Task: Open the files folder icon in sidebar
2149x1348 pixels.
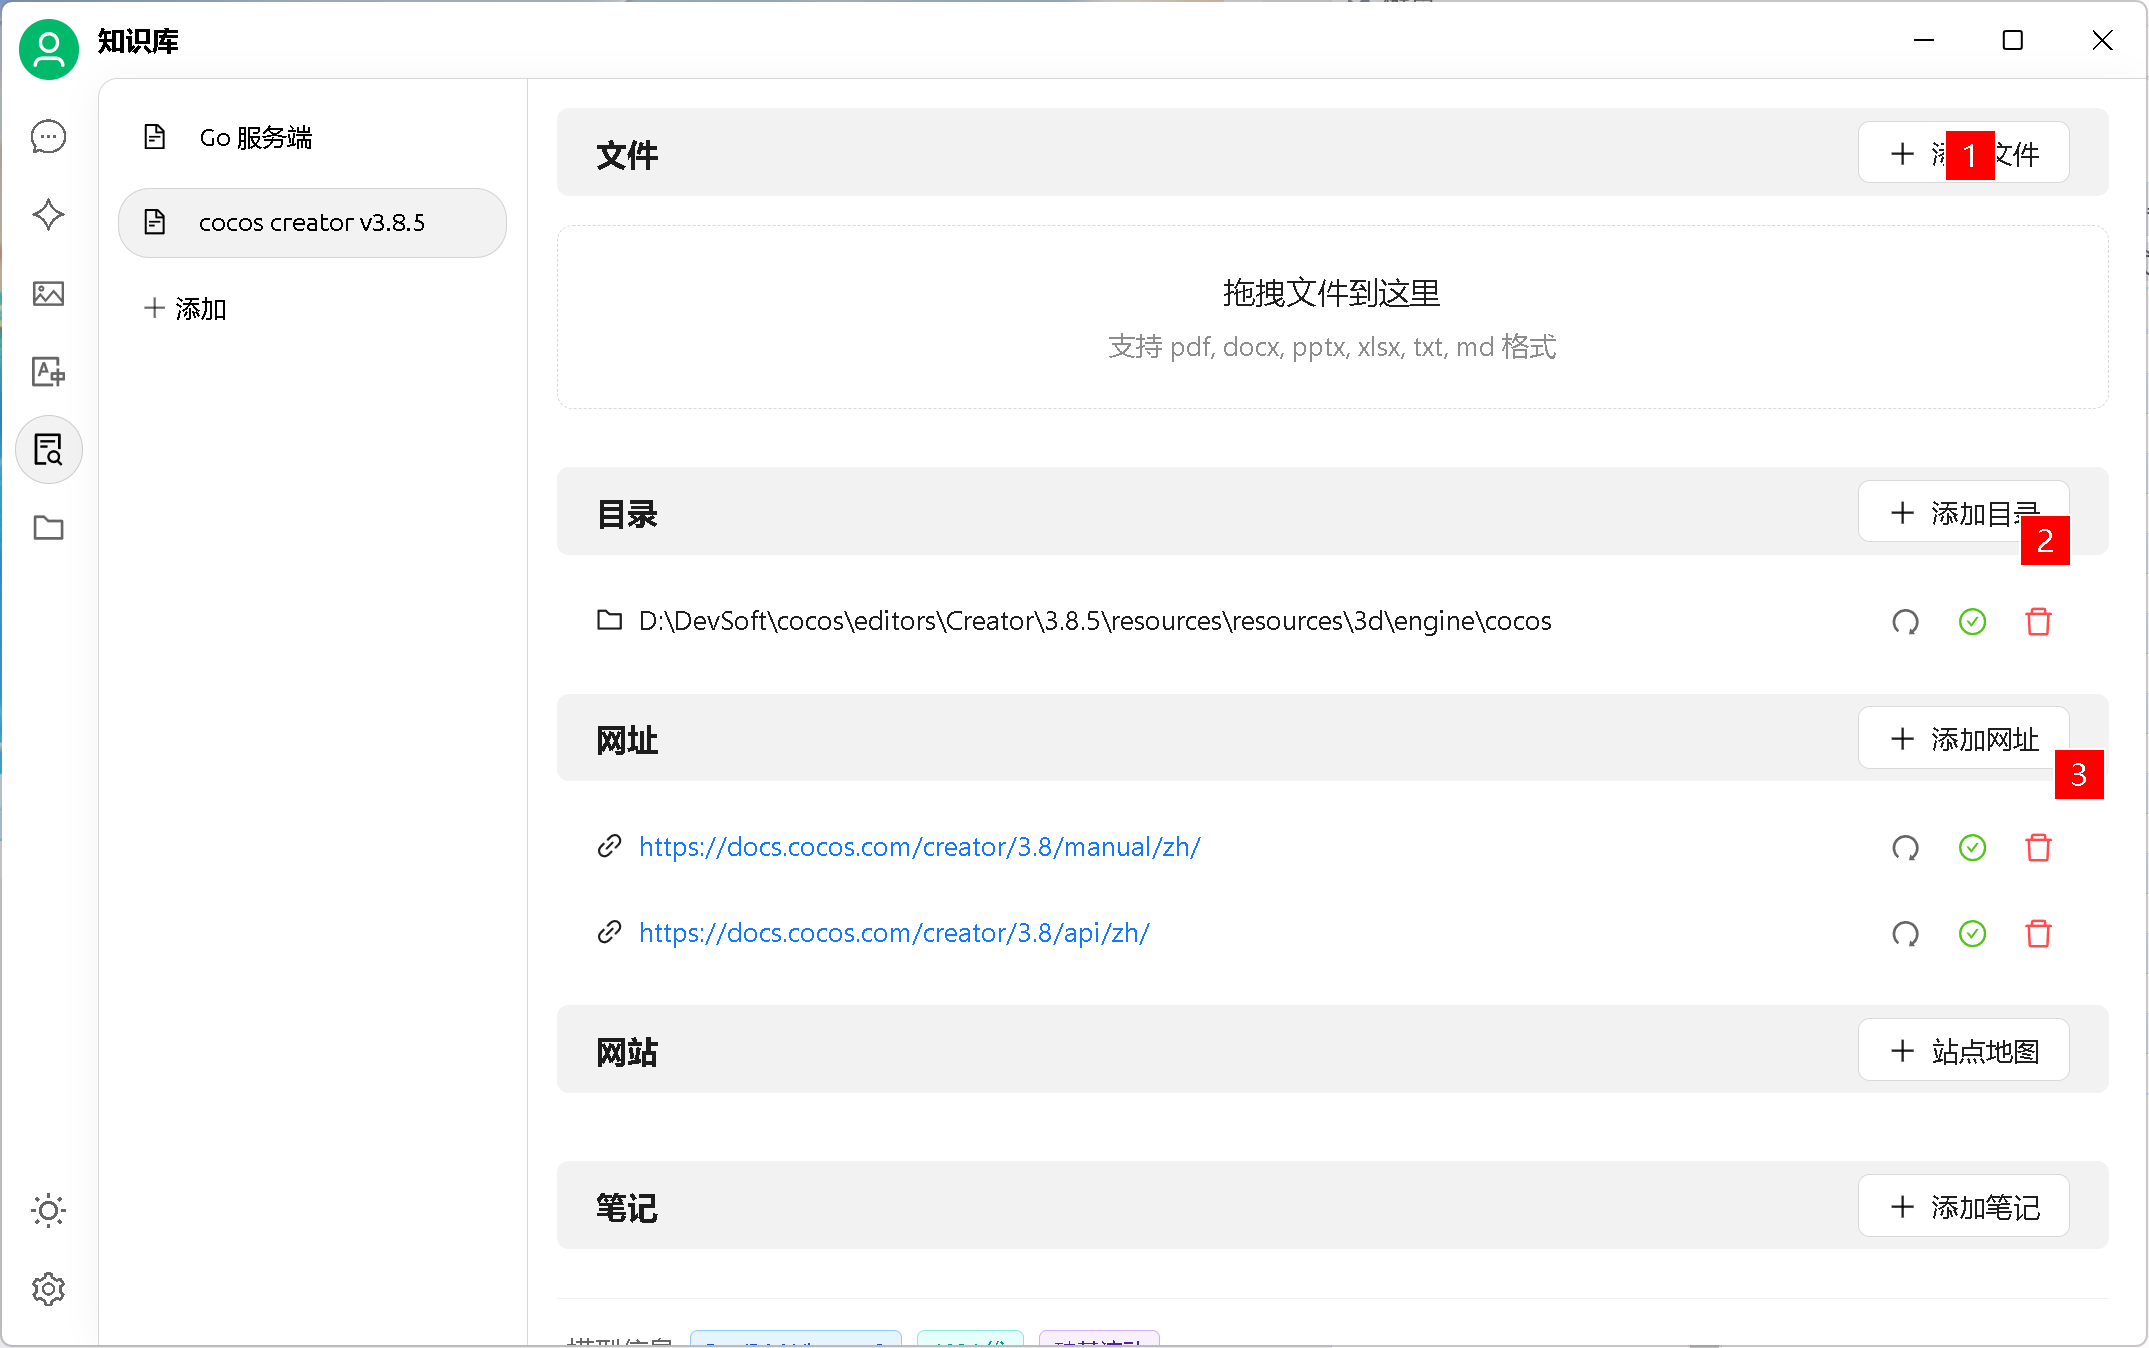Action: point(48,528)
